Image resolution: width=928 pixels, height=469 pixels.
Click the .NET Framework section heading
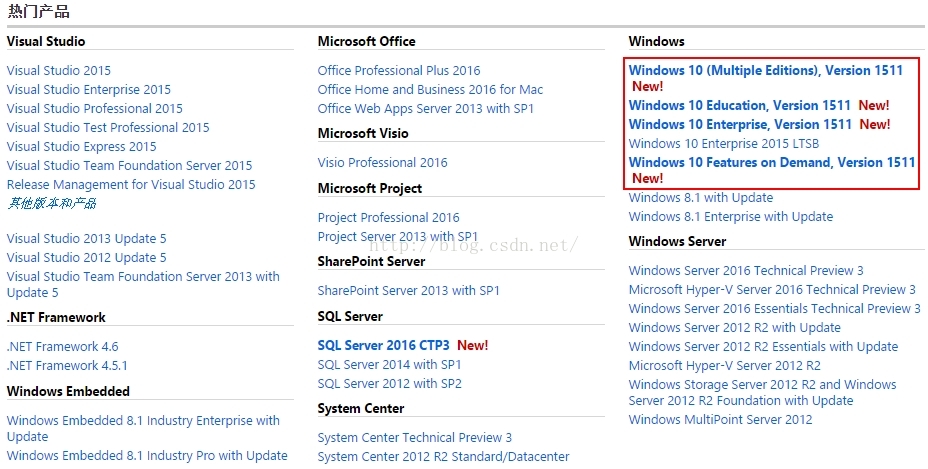point(56,317)
